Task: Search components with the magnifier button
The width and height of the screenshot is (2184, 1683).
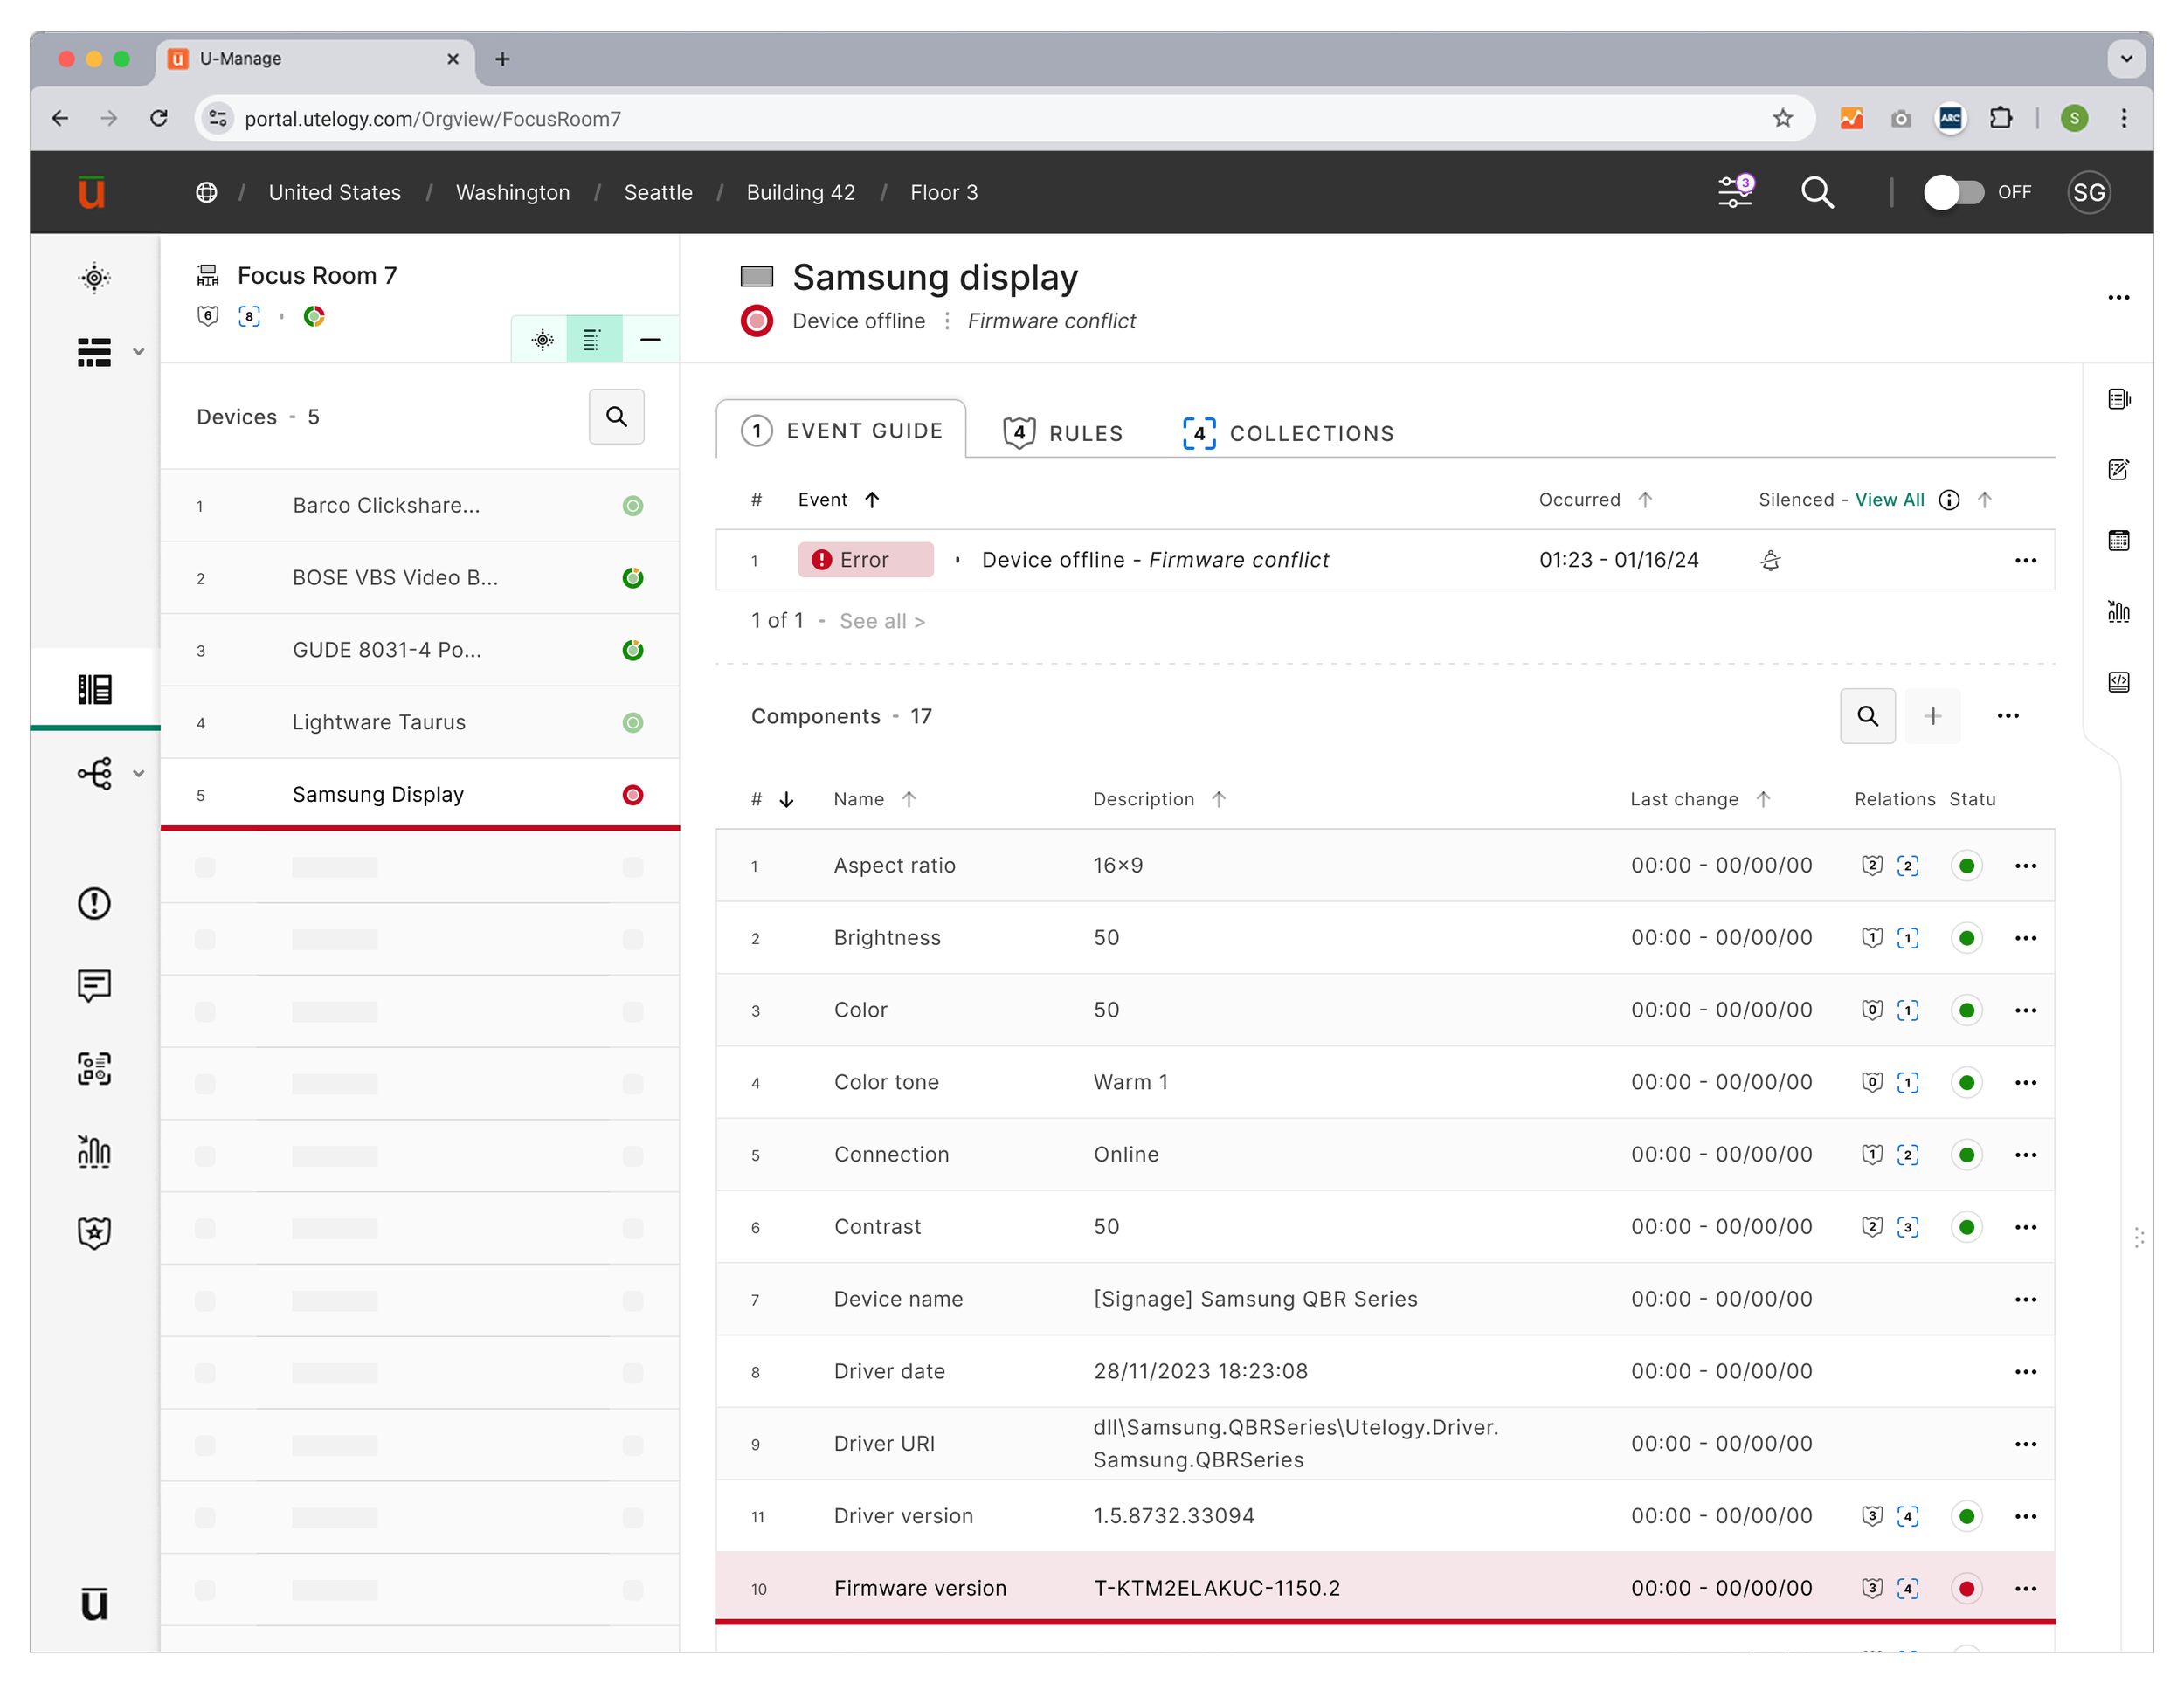Action: [x=1866, y=716]
